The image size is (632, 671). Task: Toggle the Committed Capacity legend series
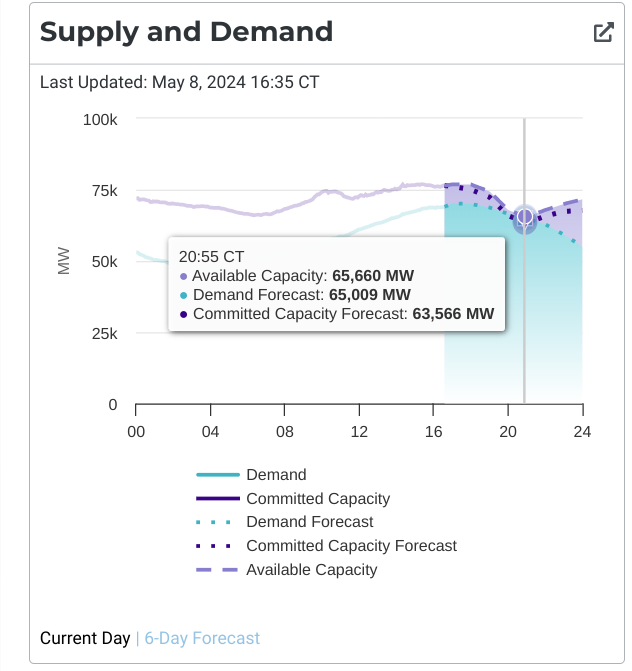click(x=293, y=499)
